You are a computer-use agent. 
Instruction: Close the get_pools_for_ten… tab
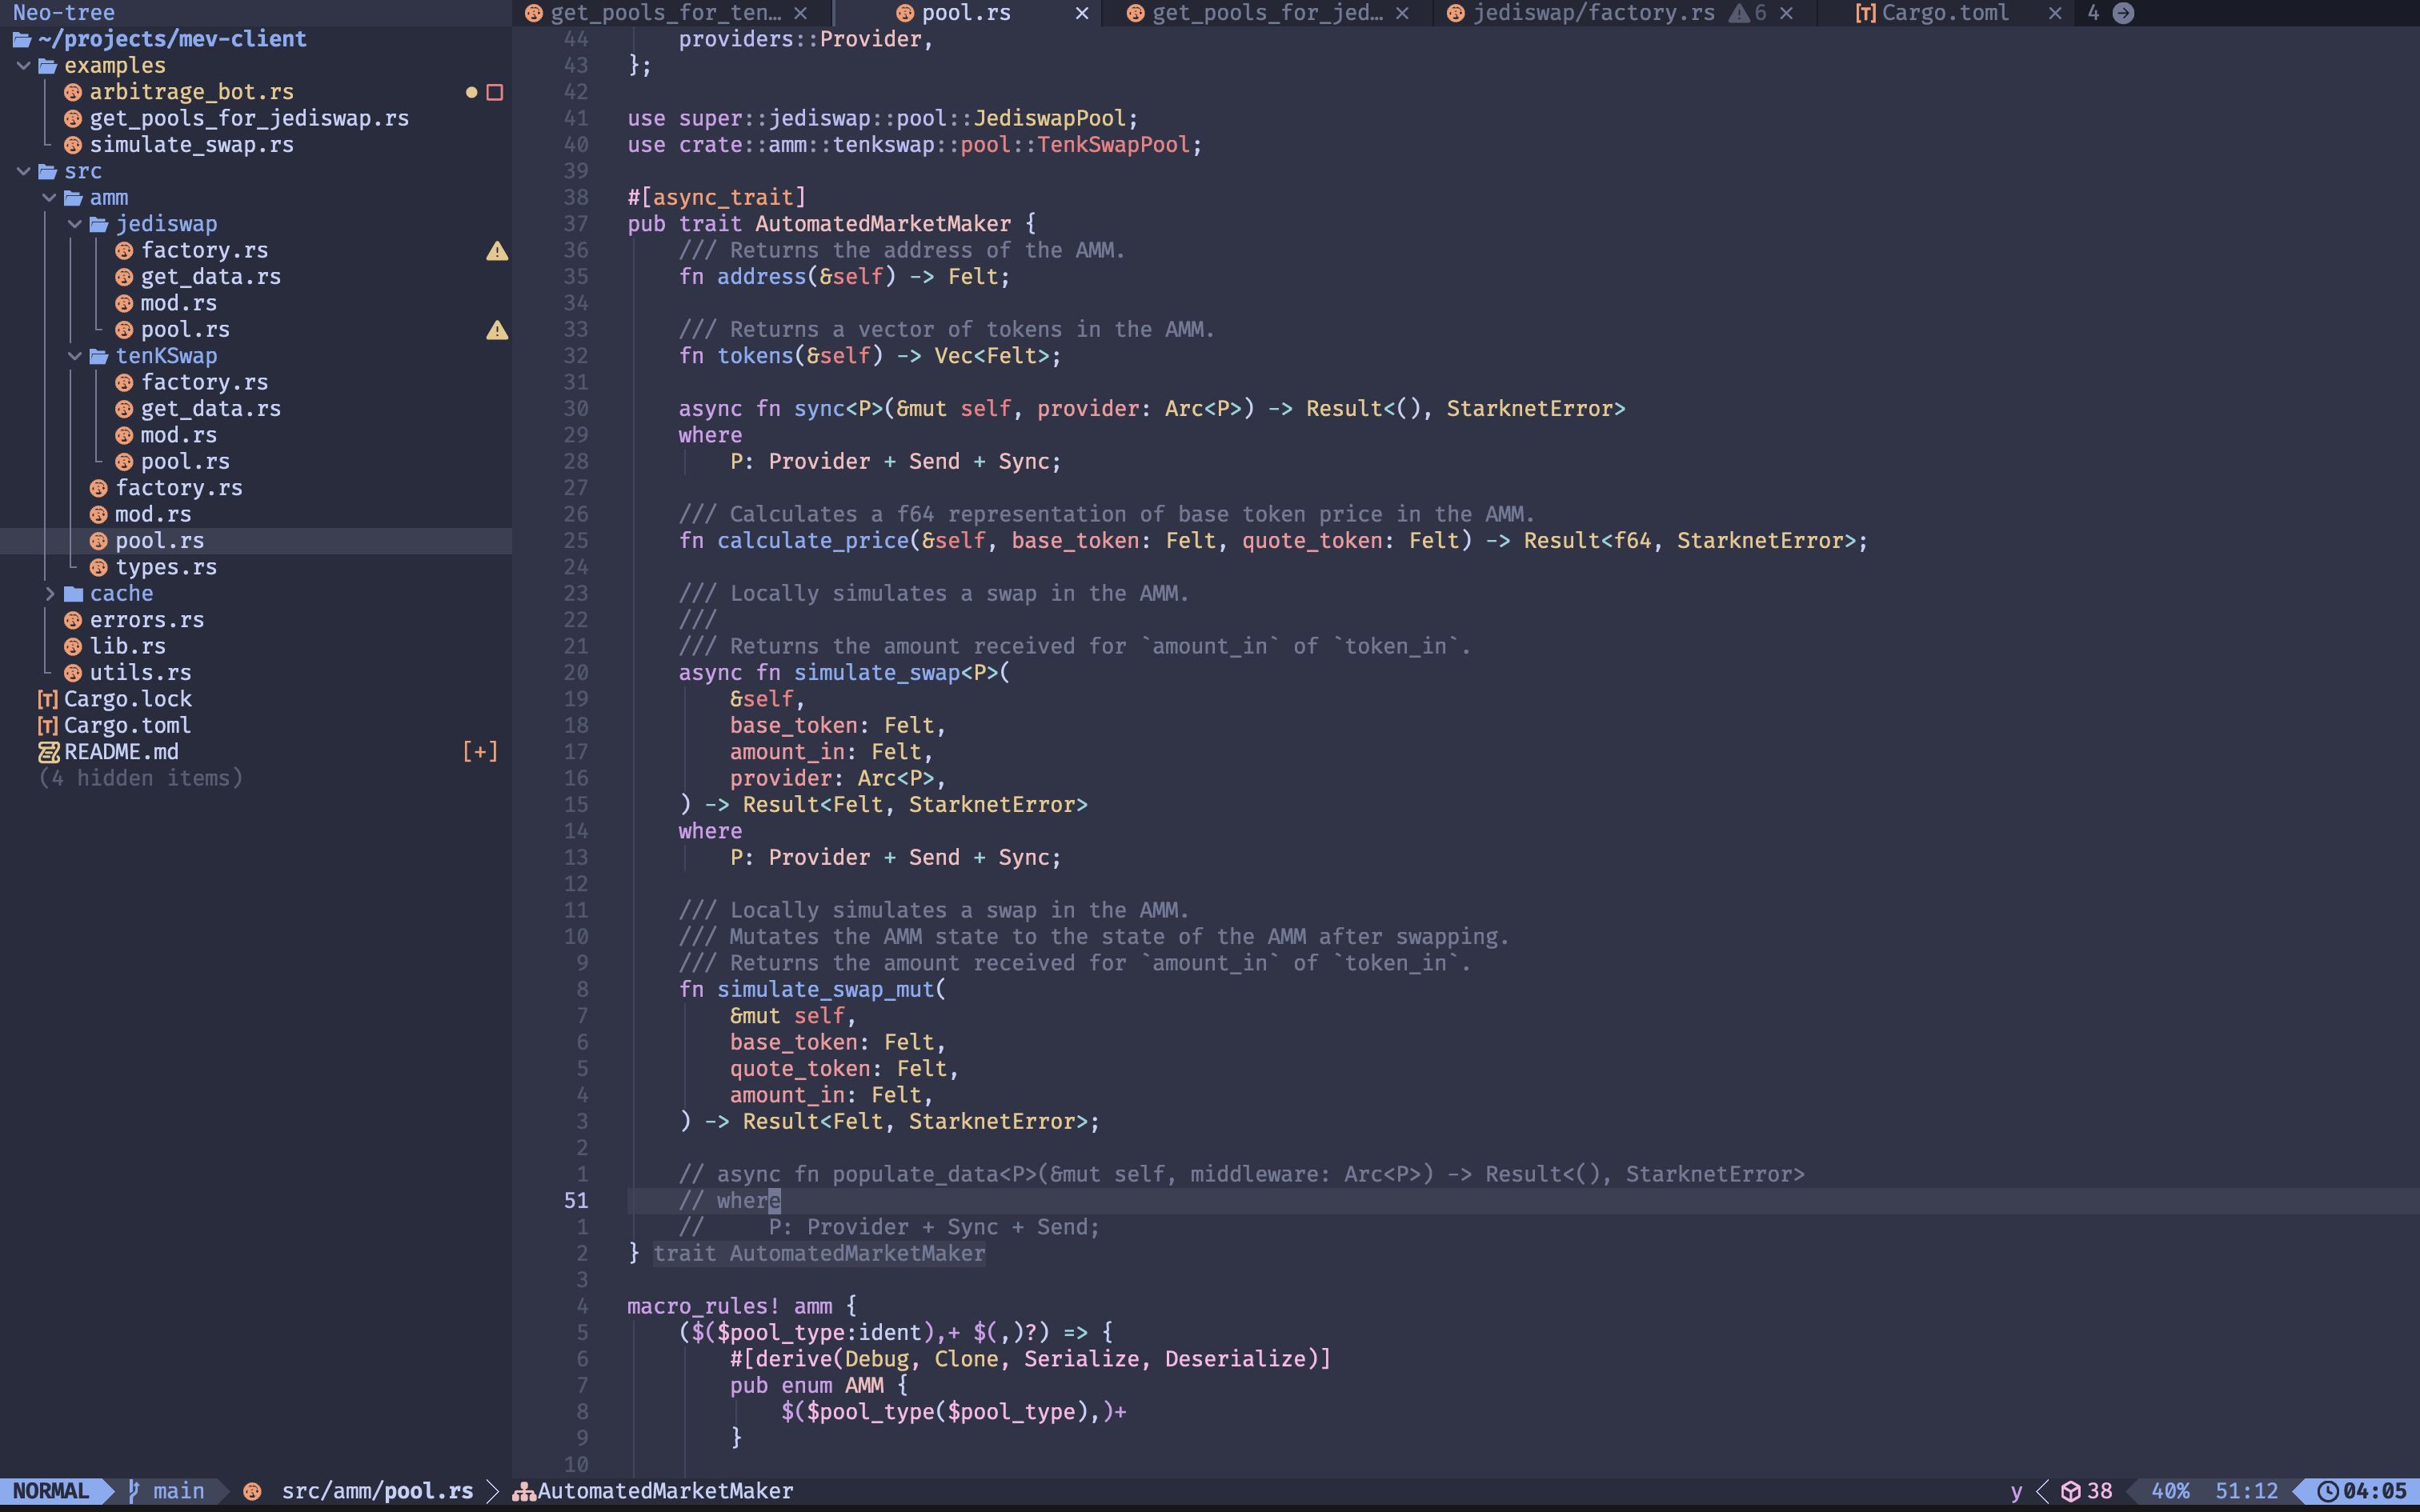(800, 13)
